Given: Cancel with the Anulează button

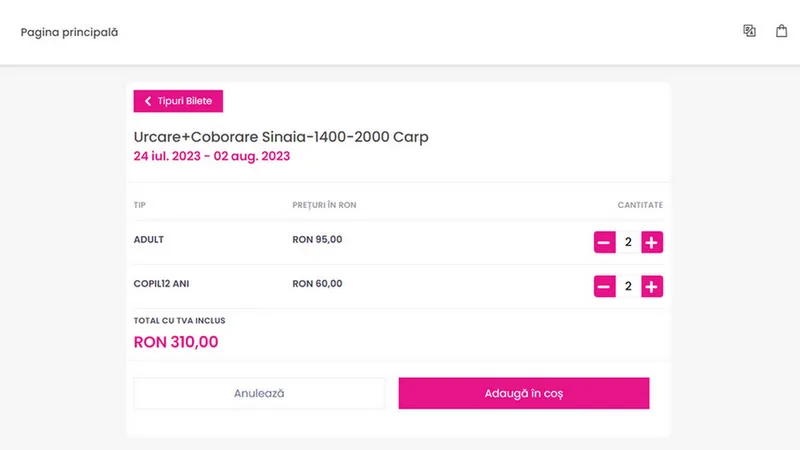Looking at the screenshot, I should pos(259,393).
